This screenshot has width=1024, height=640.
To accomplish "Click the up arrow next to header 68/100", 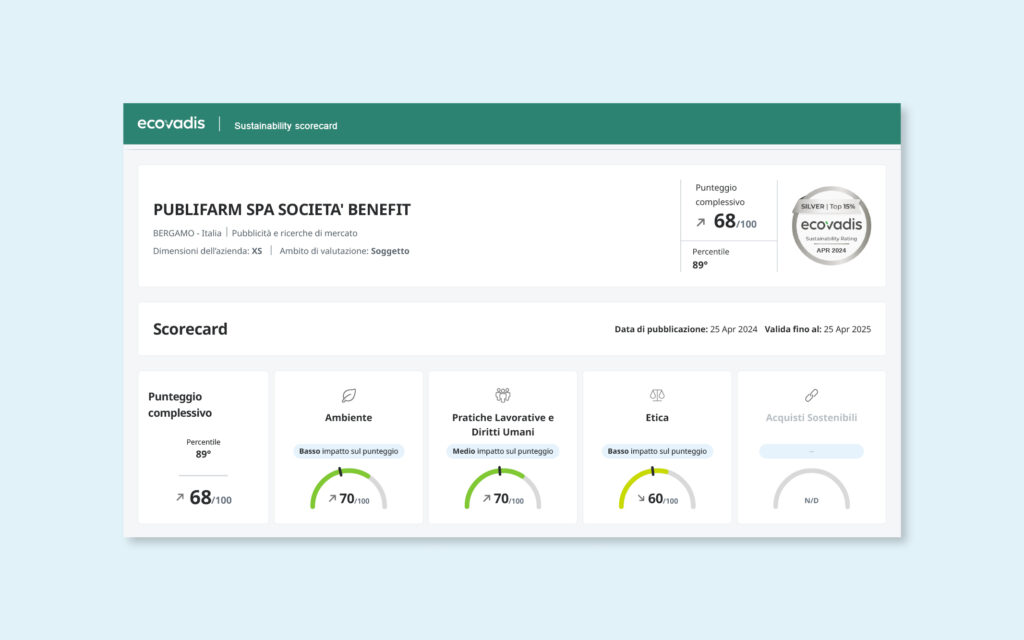I will click(701, 223).
